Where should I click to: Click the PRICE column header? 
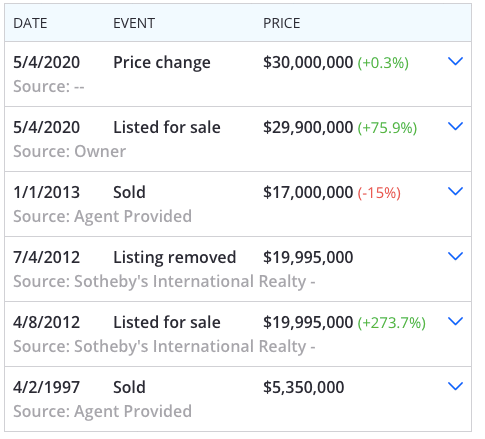pos(282,23)
